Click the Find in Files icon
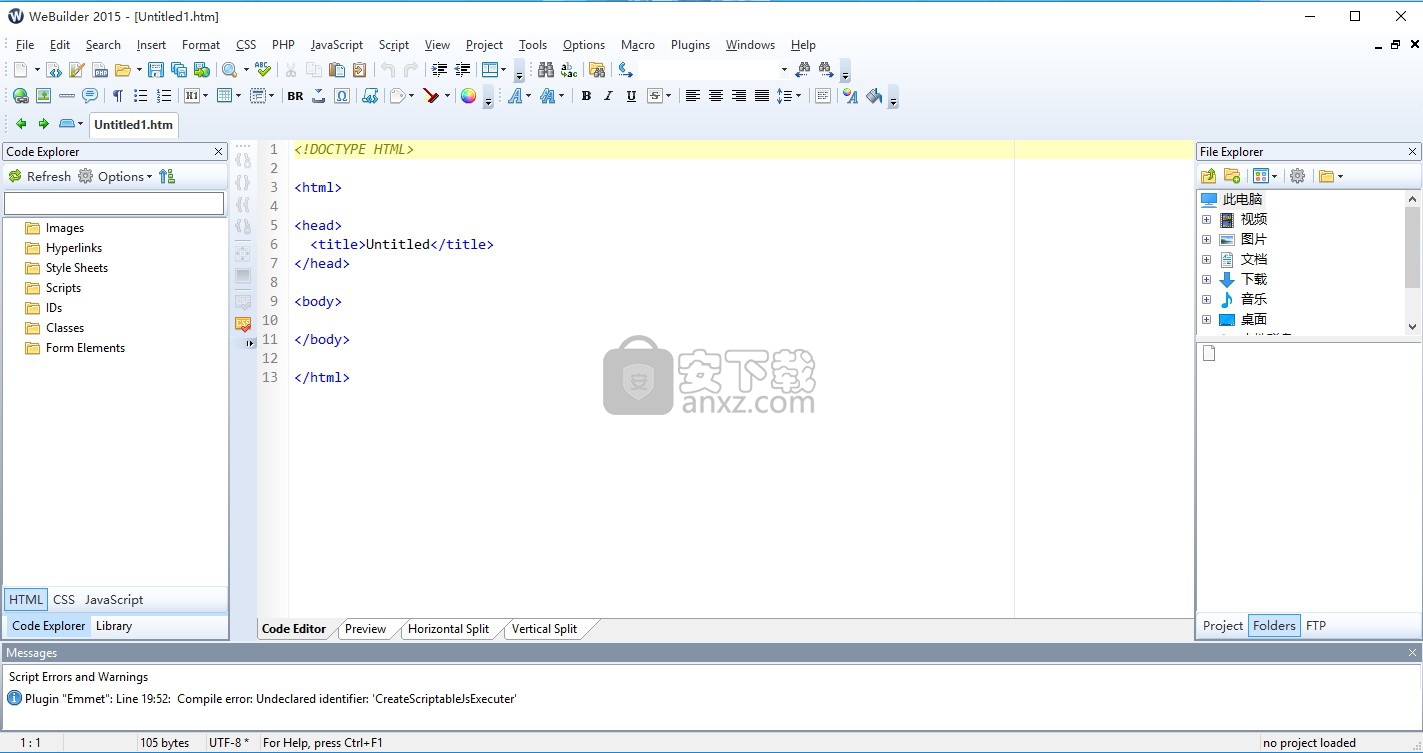 [597, 70]
